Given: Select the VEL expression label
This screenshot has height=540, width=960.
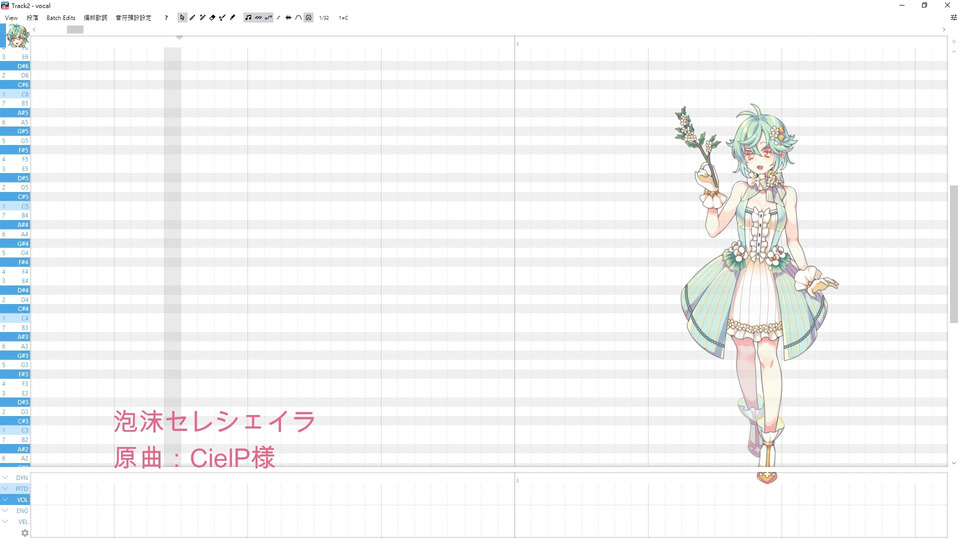Looking at the screenshot, I should pos(23,522).
